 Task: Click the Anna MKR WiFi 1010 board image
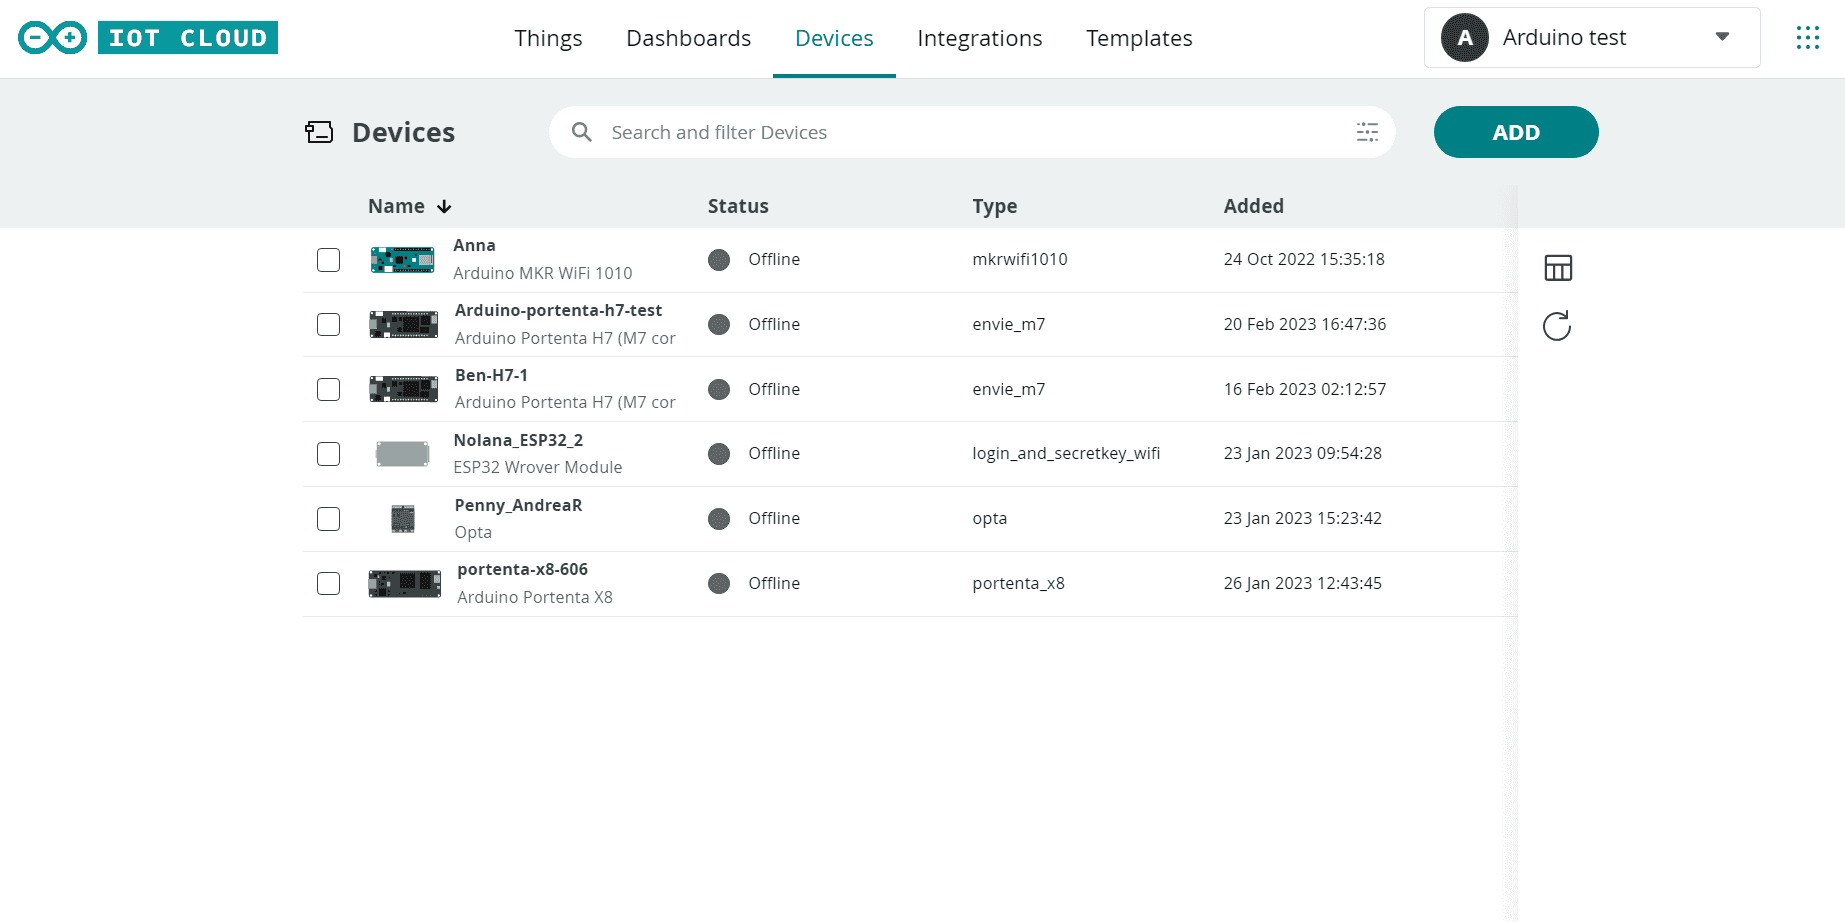click(x=402, y=260)
